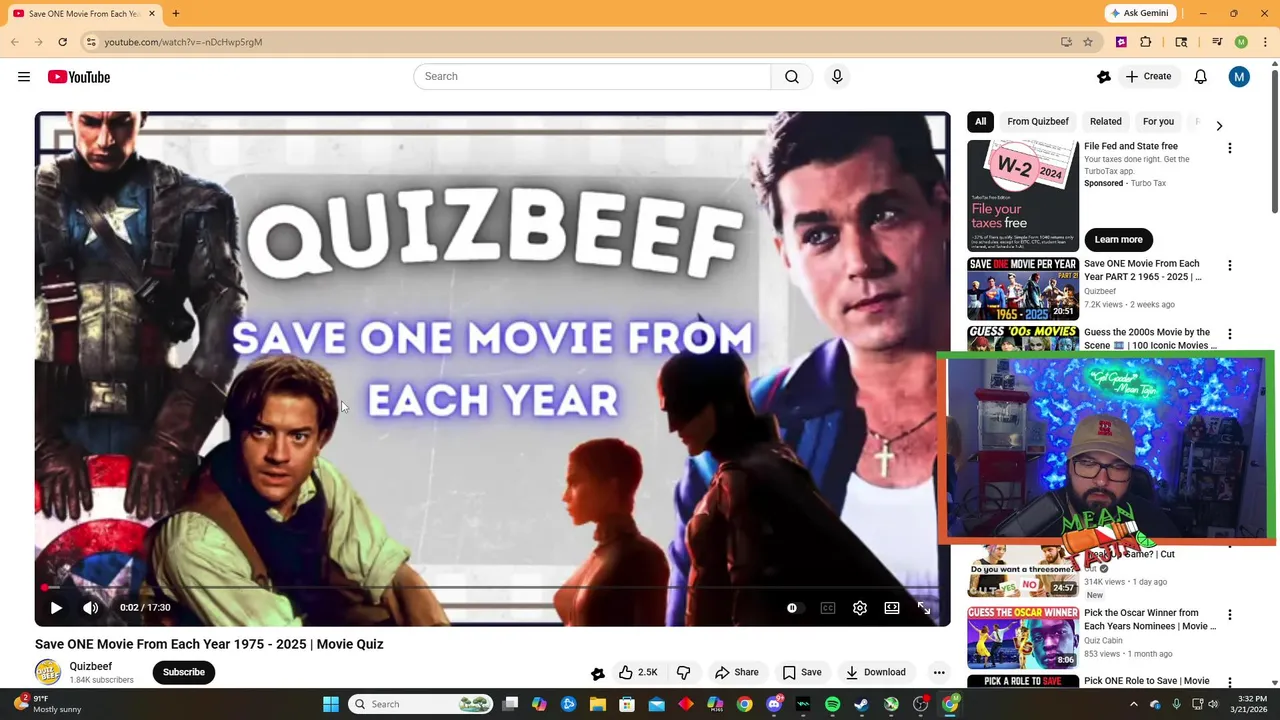Open TurboTax Learn more button
1280x720 pixels.
click(1118, 239)
